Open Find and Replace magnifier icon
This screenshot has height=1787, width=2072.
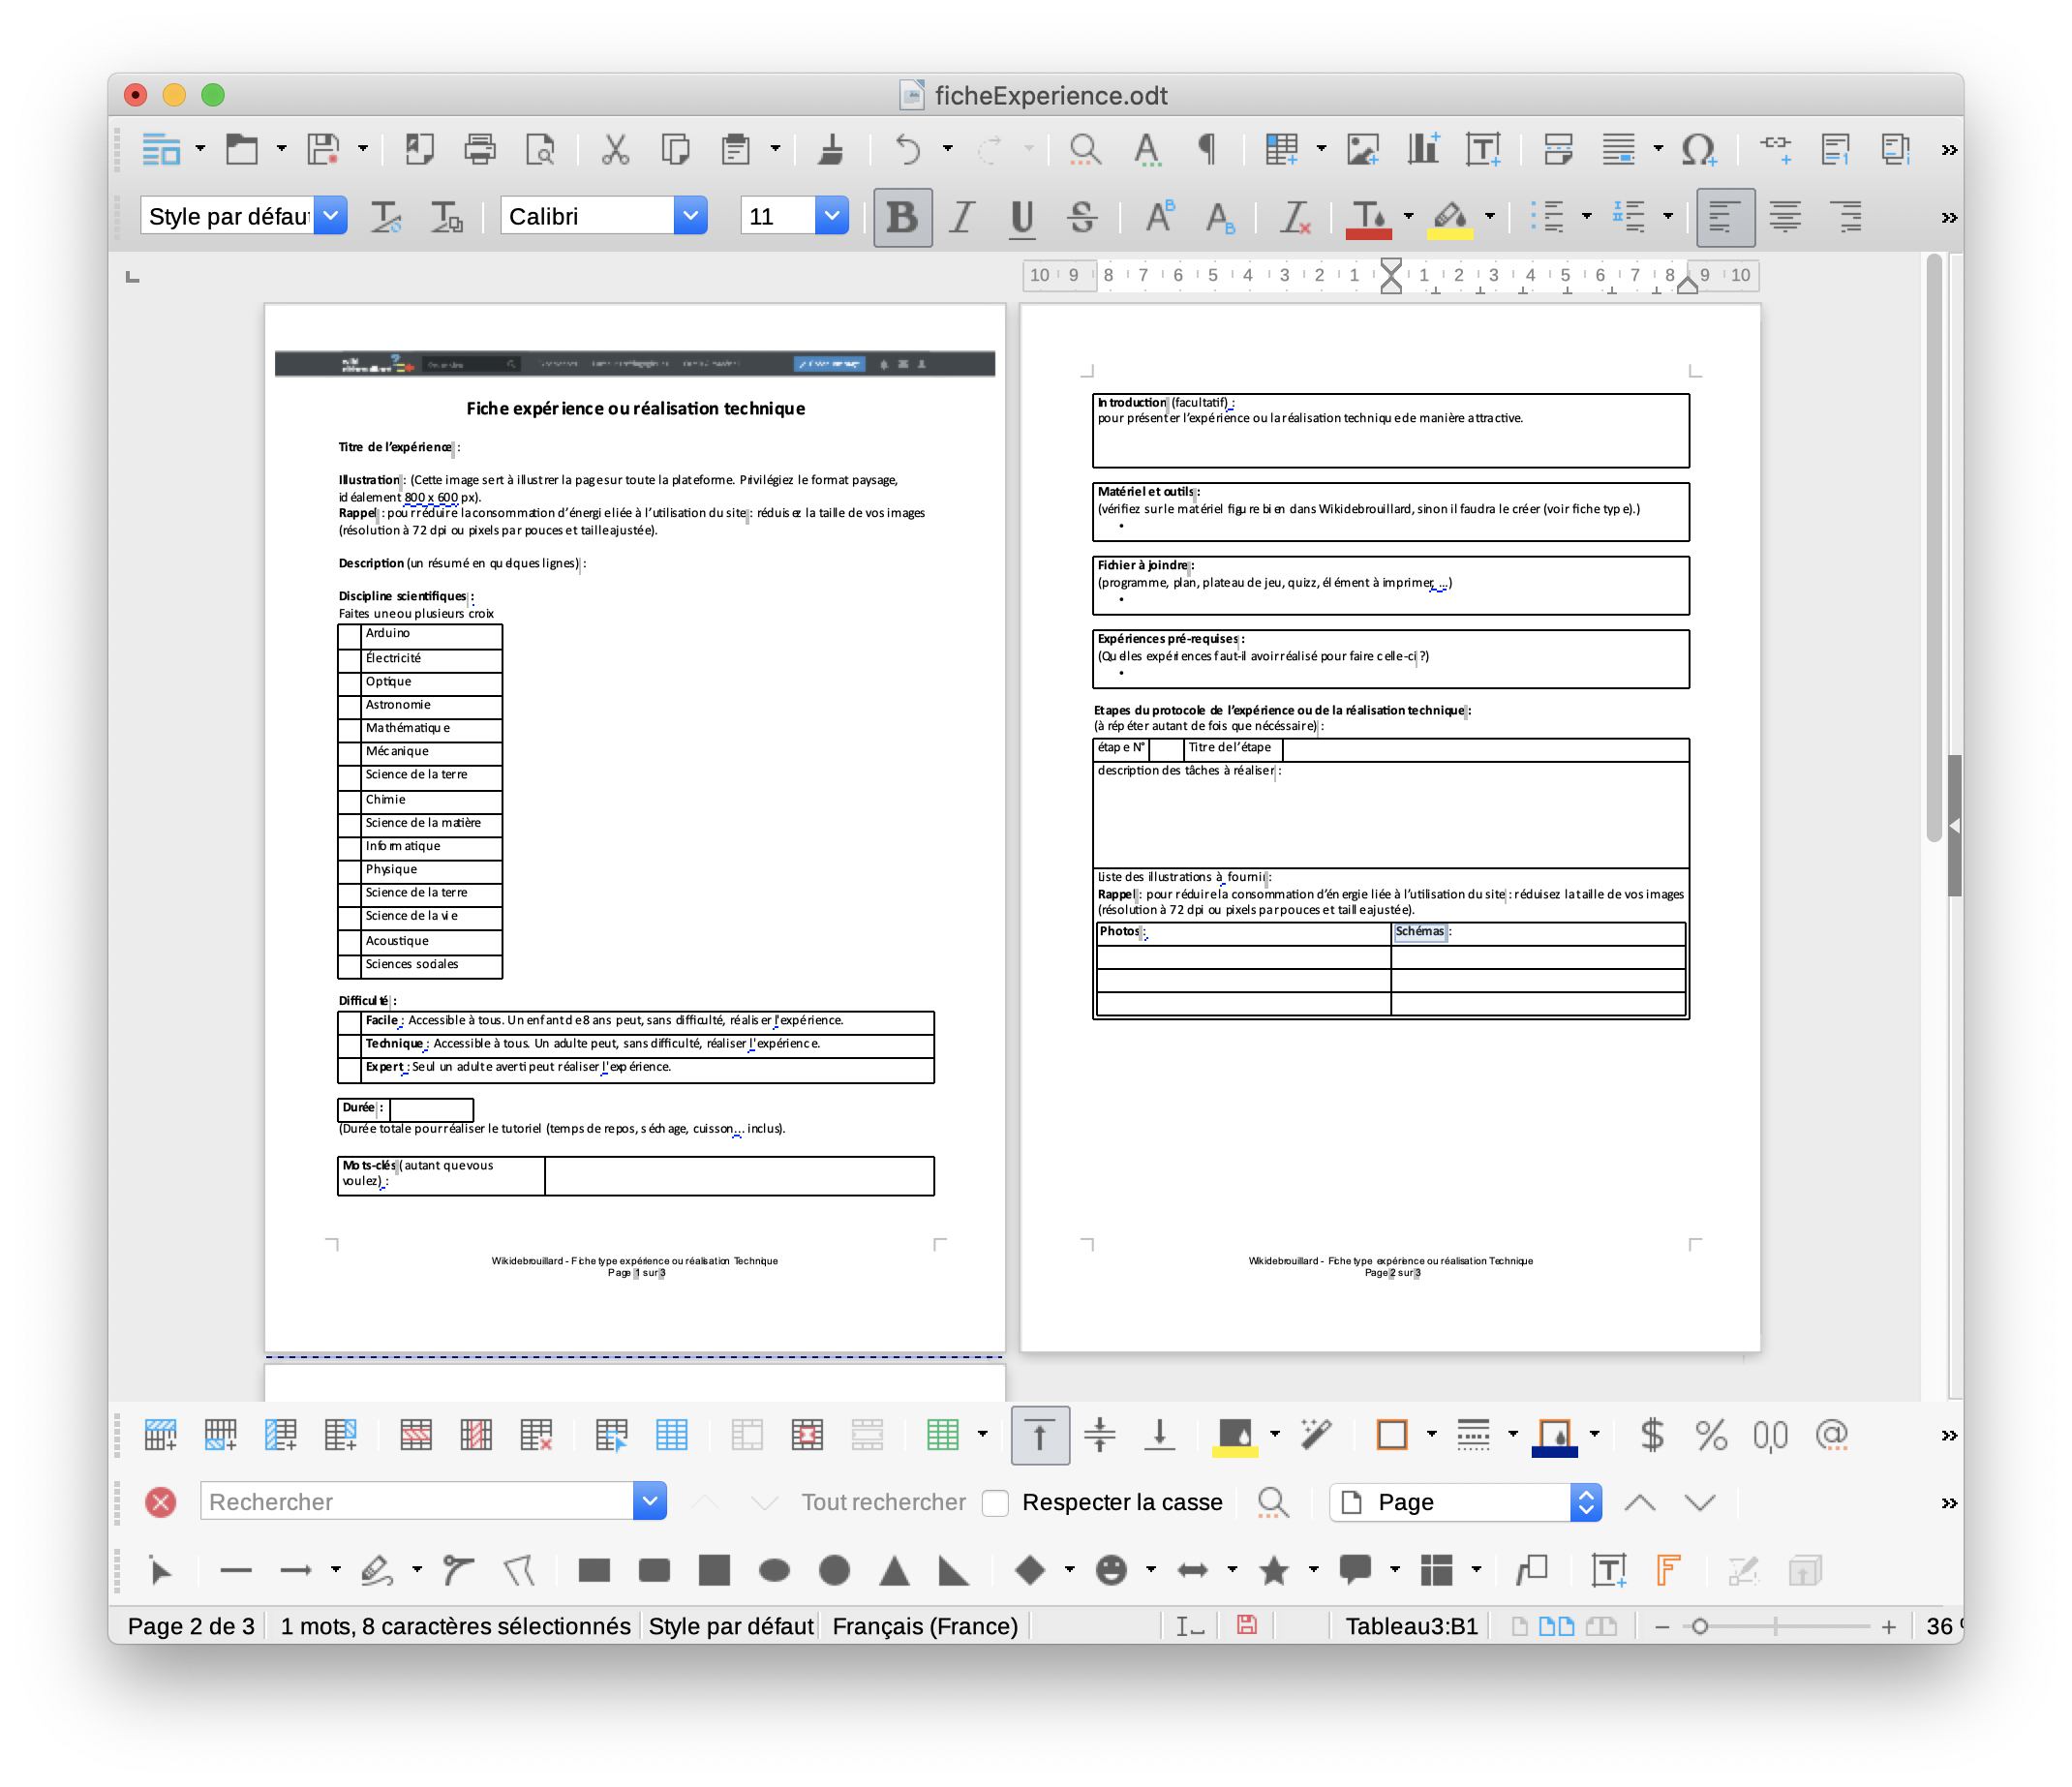(1085, 150)
